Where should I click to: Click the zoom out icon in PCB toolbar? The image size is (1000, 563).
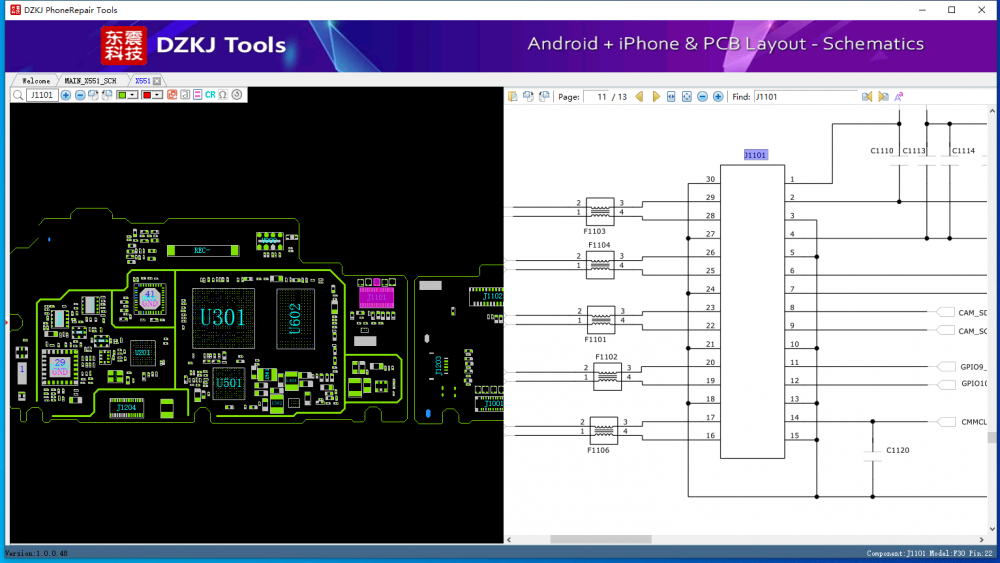tap(80, 95)
